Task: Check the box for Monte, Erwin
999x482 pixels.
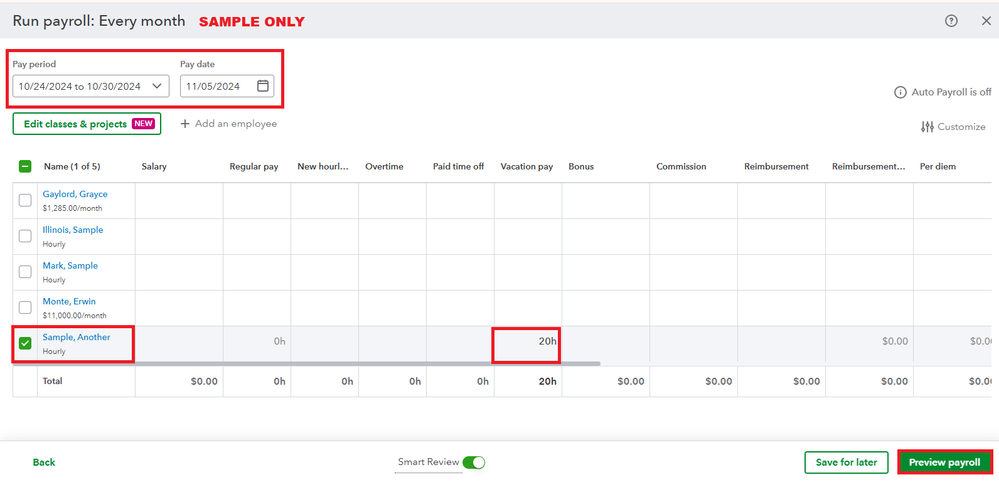Action: coord(25,308)
